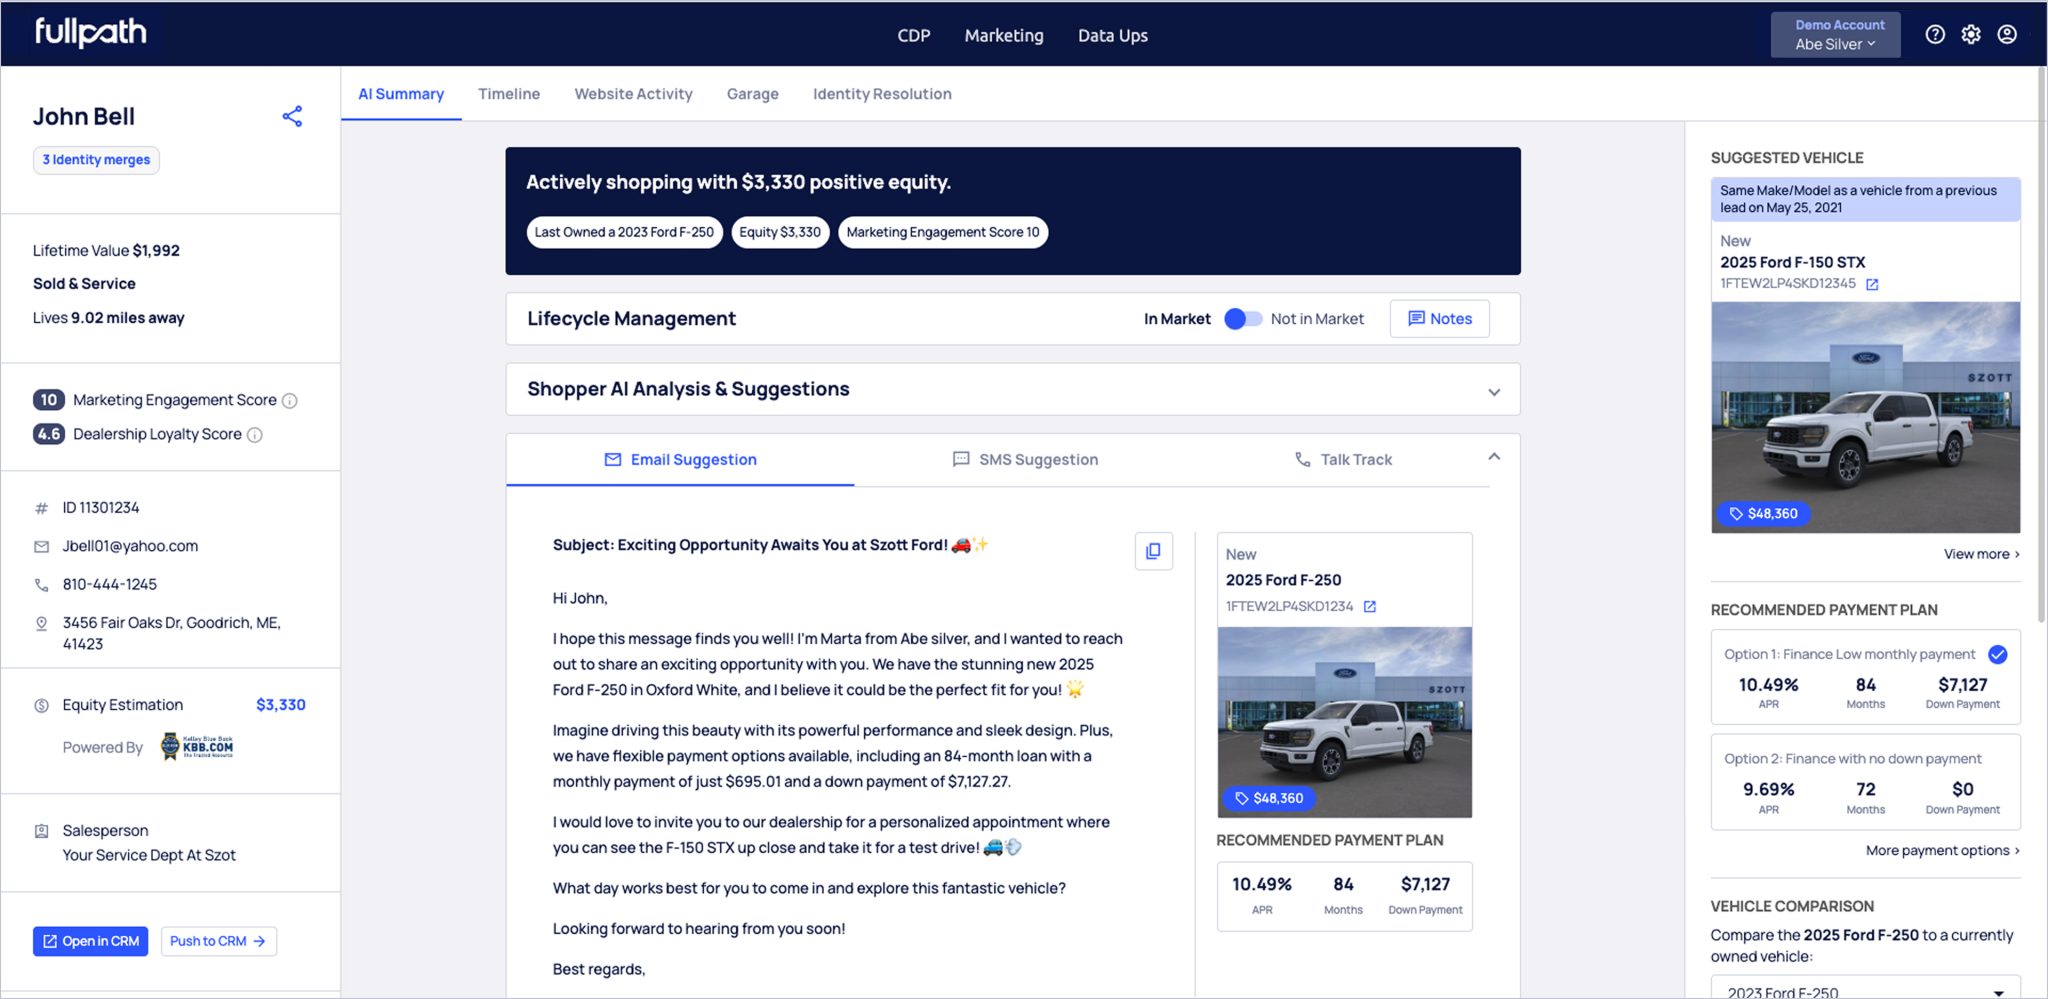Image resolution: width=2048 pixels, height=999 pixels.
Task: Click the Open in CRM button
Action: [x=90, y=942]
